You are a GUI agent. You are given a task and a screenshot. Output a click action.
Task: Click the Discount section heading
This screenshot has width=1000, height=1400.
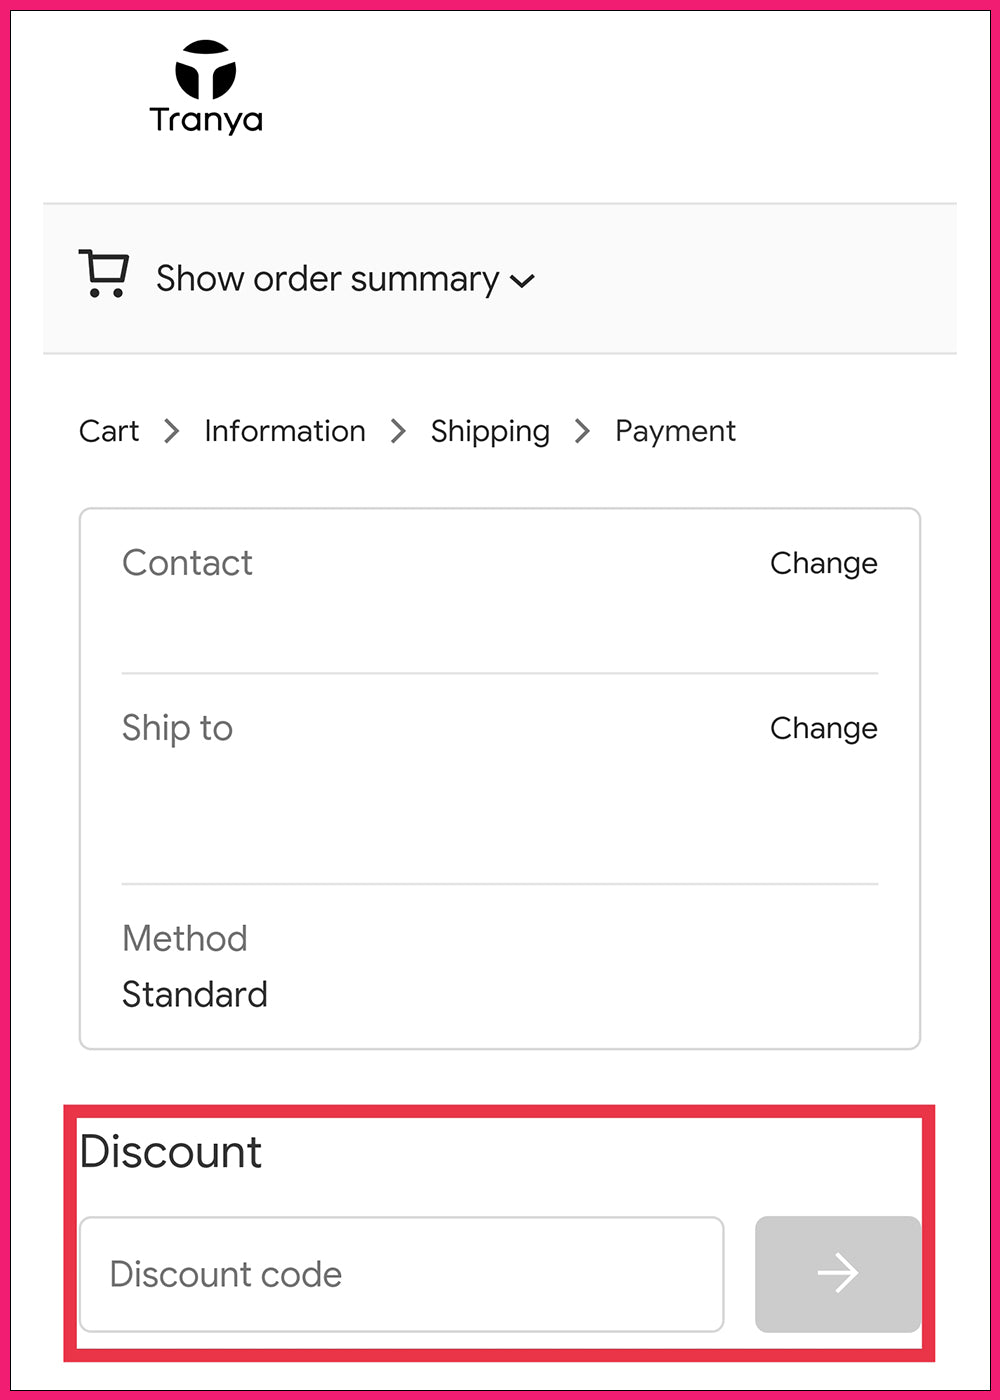tap(171, 1151)
